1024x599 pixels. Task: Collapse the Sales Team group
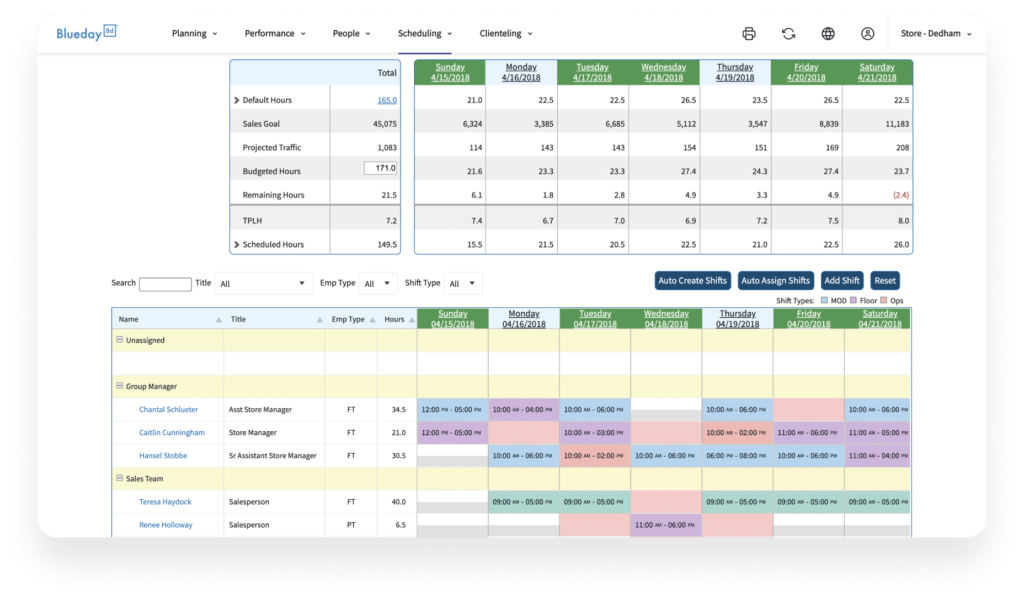[x=118, y=478]
